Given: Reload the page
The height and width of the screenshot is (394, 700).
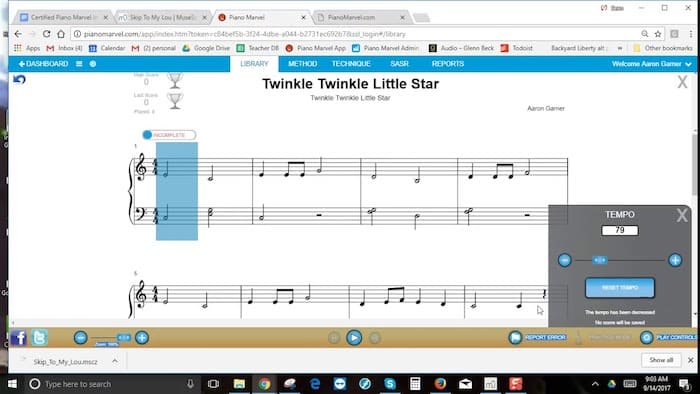Looking at the screenshot, I should coord(46,34).
